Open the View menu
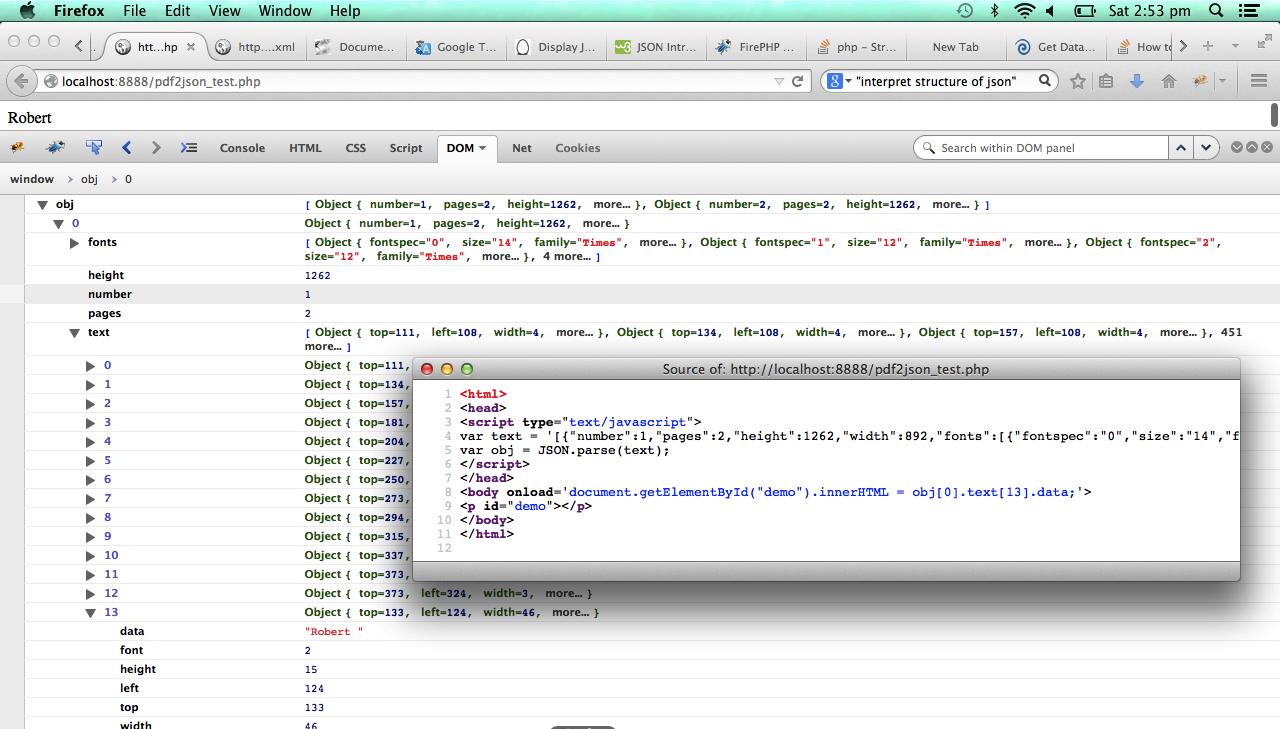Image resolution: width=1280 pixels, height=729 pixels. coord(224,11)
